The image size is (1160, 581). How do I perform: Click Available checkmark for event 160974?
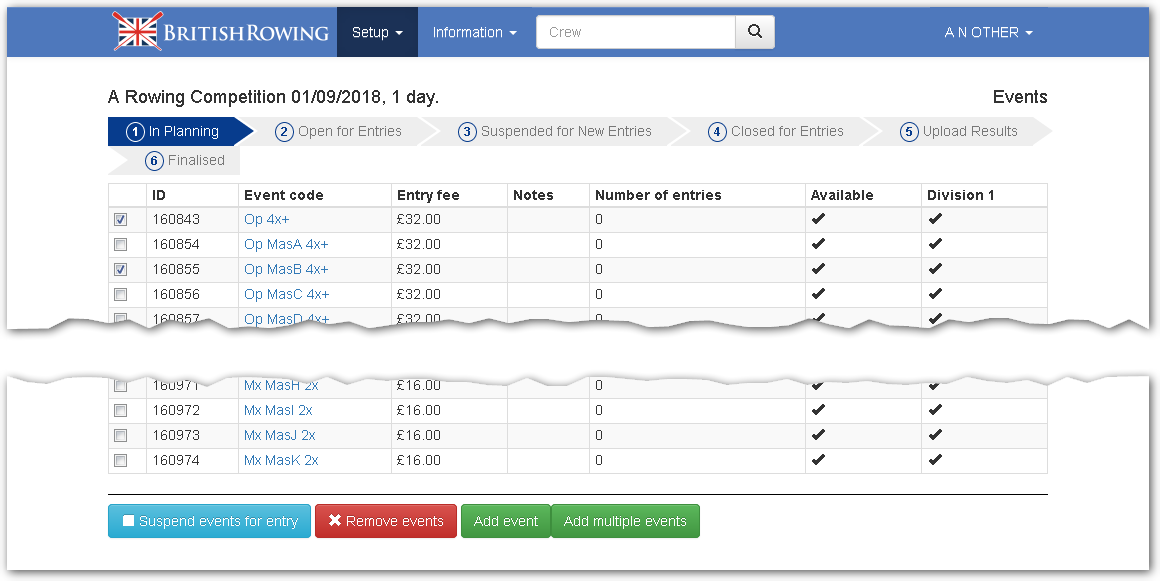(818, 460)
